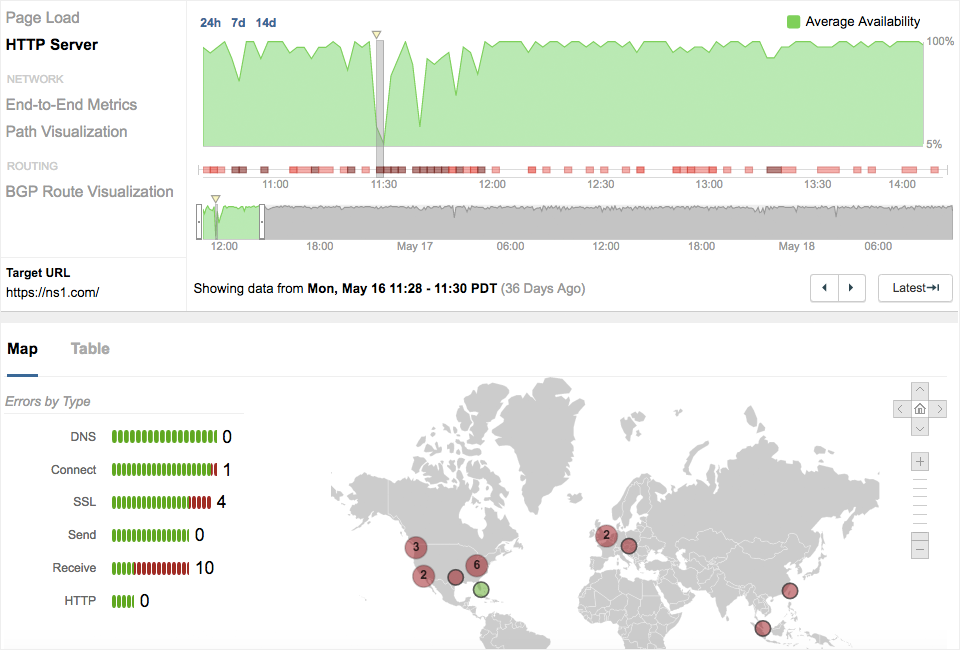Zoom in on the map
The width and height of the screenshot is (960, 650).
point(920,462)
